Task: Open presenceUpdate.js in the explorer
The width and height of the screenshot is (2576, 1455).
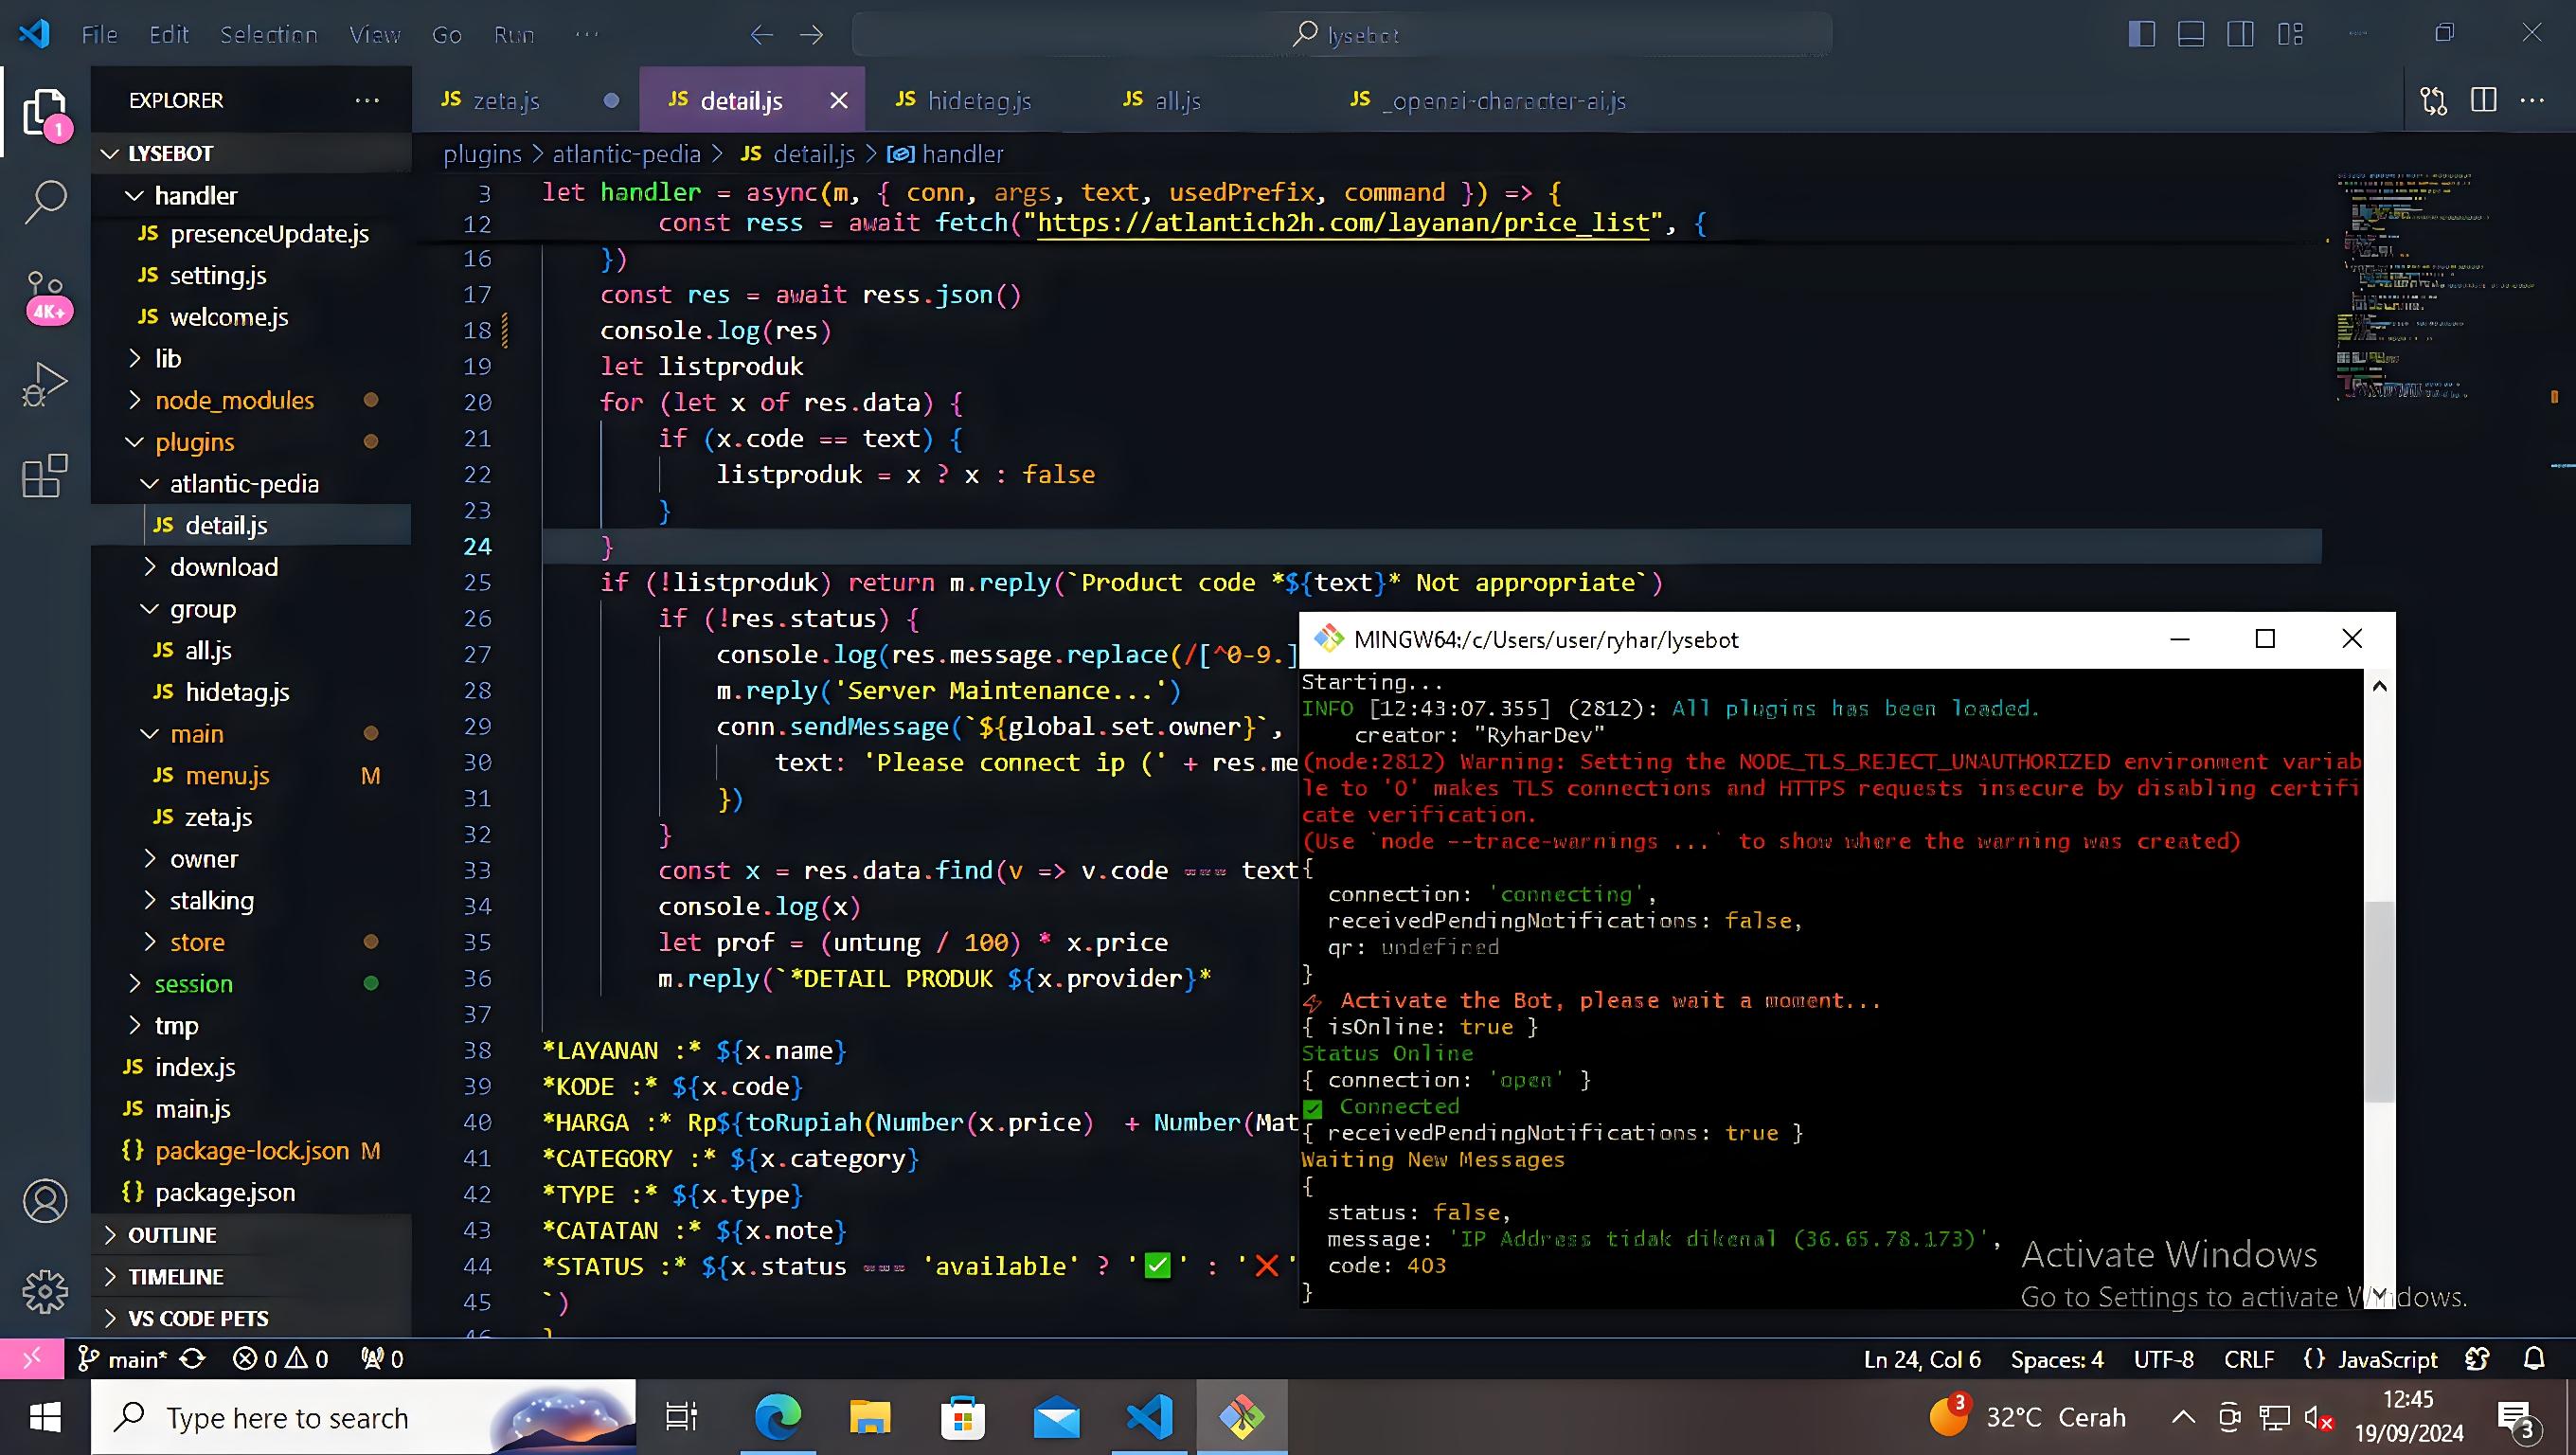Action: (269, 234)
